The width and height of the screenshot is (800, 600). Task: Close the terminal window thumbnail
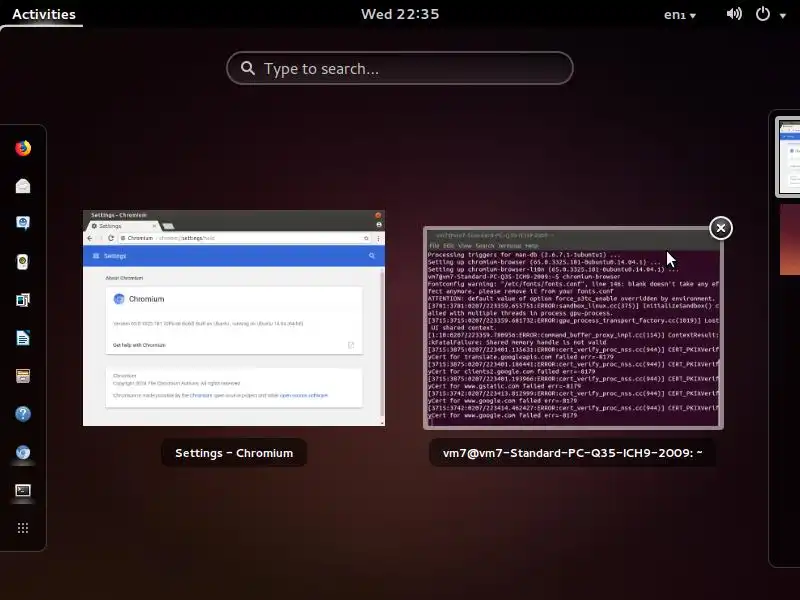pos(720,228)
